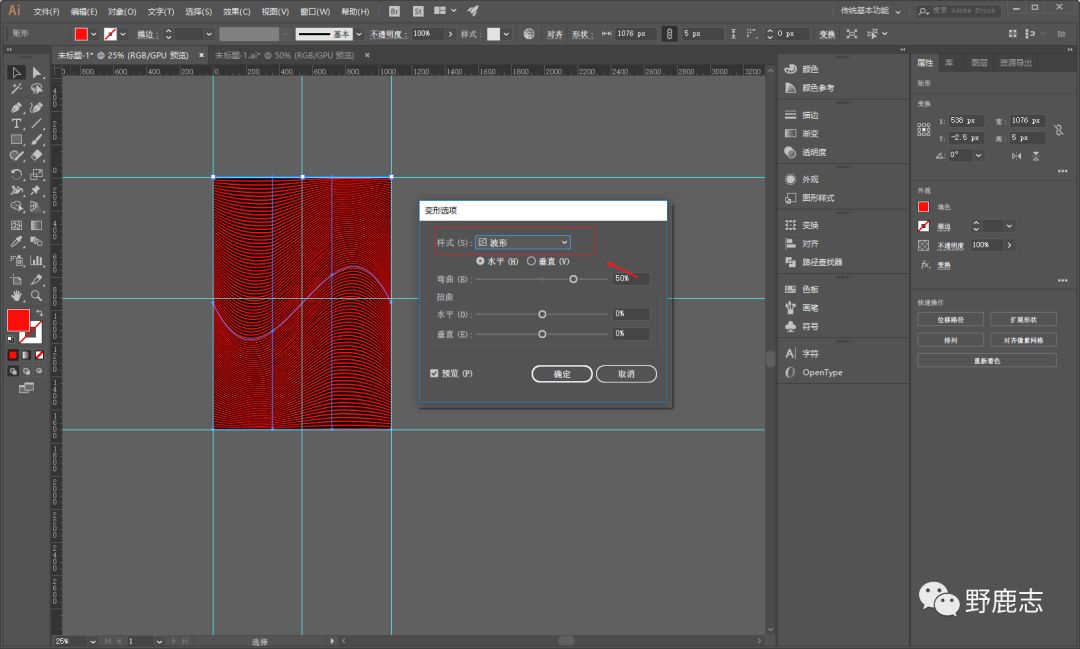The height and width of the screenshot is (649, 1080).
Task: Select the Direct Selection tool
Action: [37, 73]
